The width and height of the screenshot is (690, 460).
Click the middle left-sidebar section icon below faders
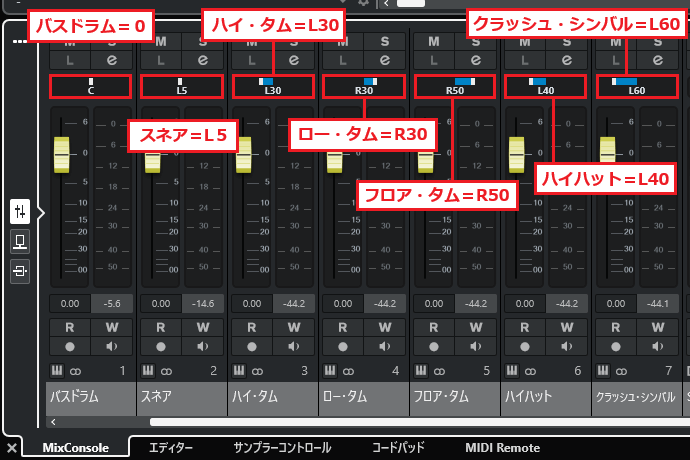coord(20,241)
